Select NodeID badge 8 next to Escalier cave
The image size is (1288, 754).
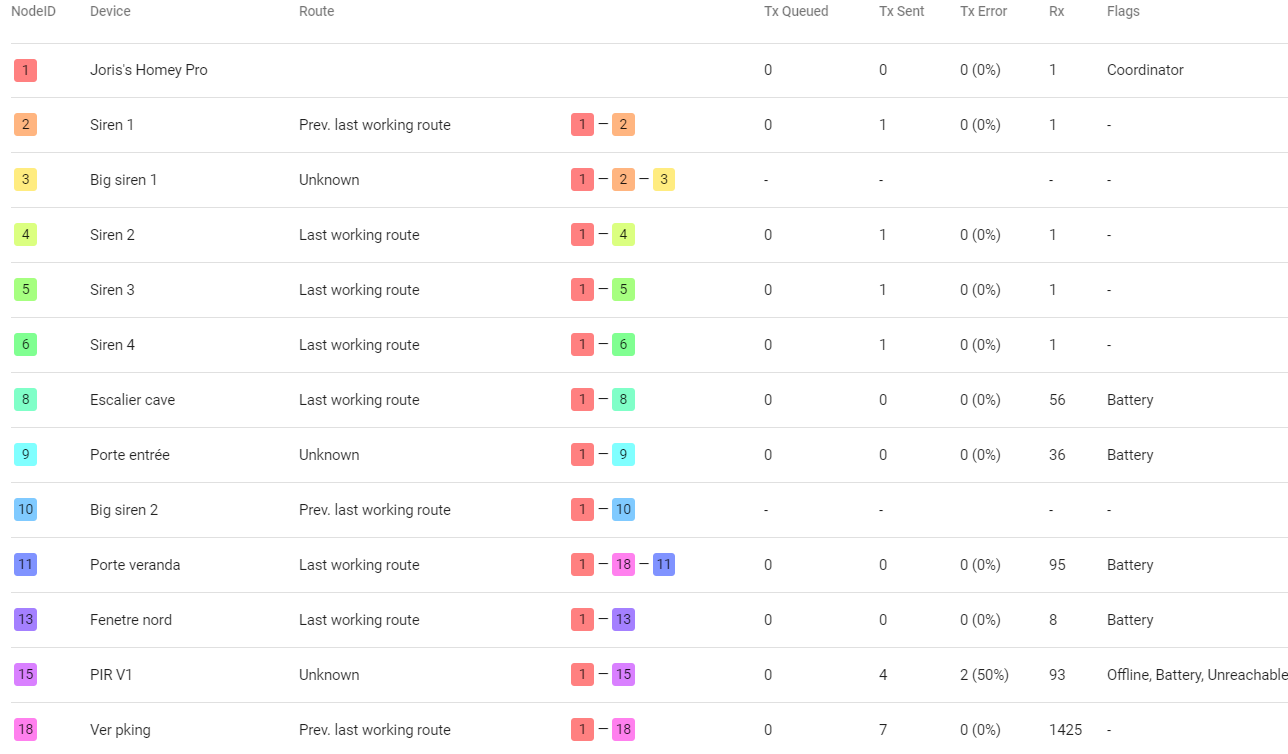point(25,400)
